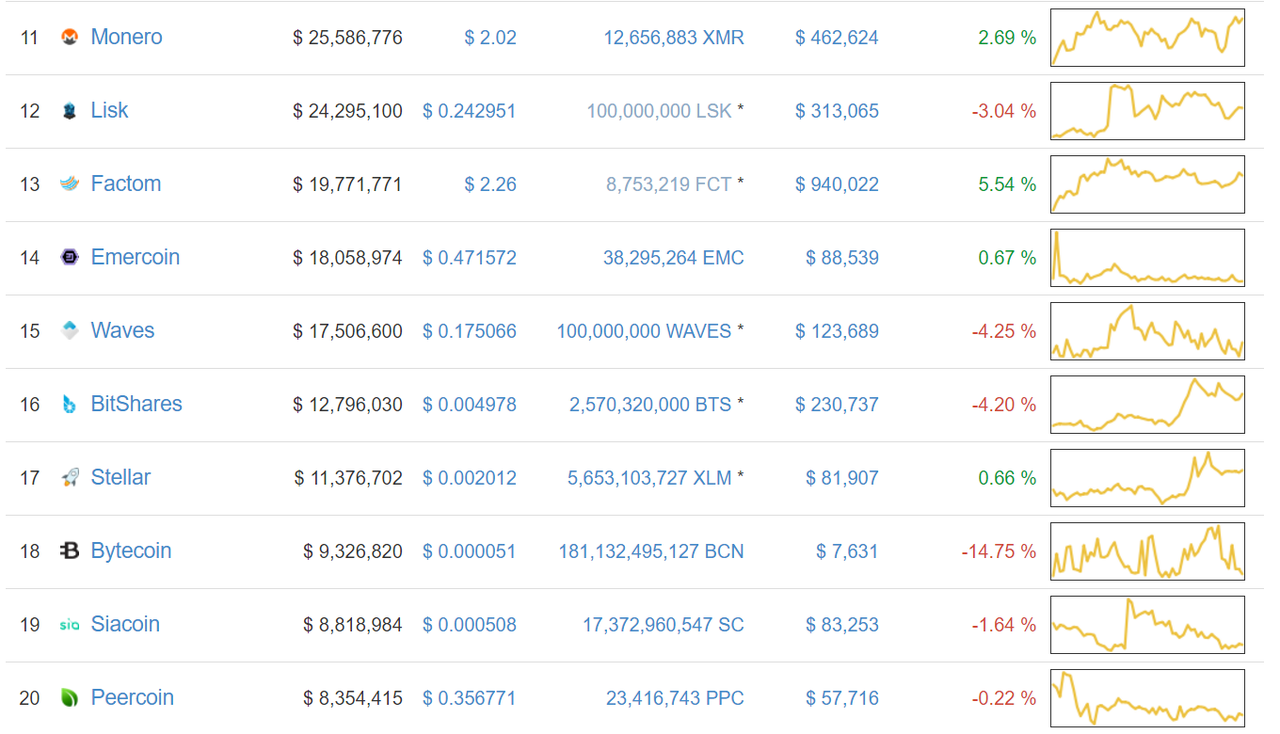This screenshot has height=734, width=1280.
Task: Open the Factom coin page link
Action: tap(126, 184)
